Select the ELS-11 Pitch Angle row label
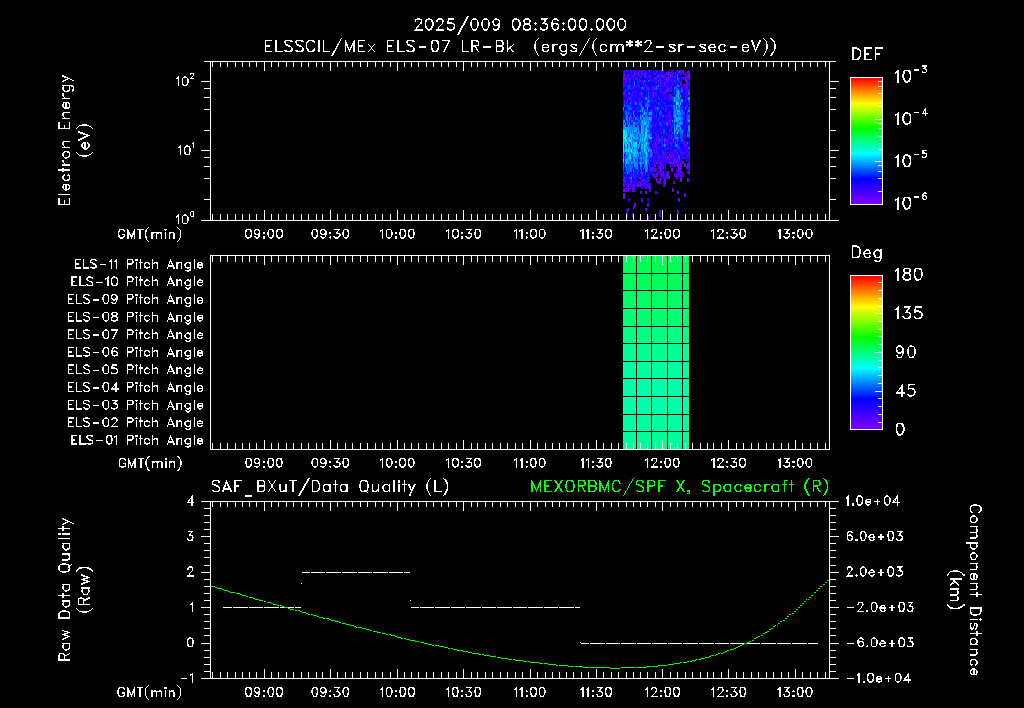1024x708 pixels. (138, 265)
